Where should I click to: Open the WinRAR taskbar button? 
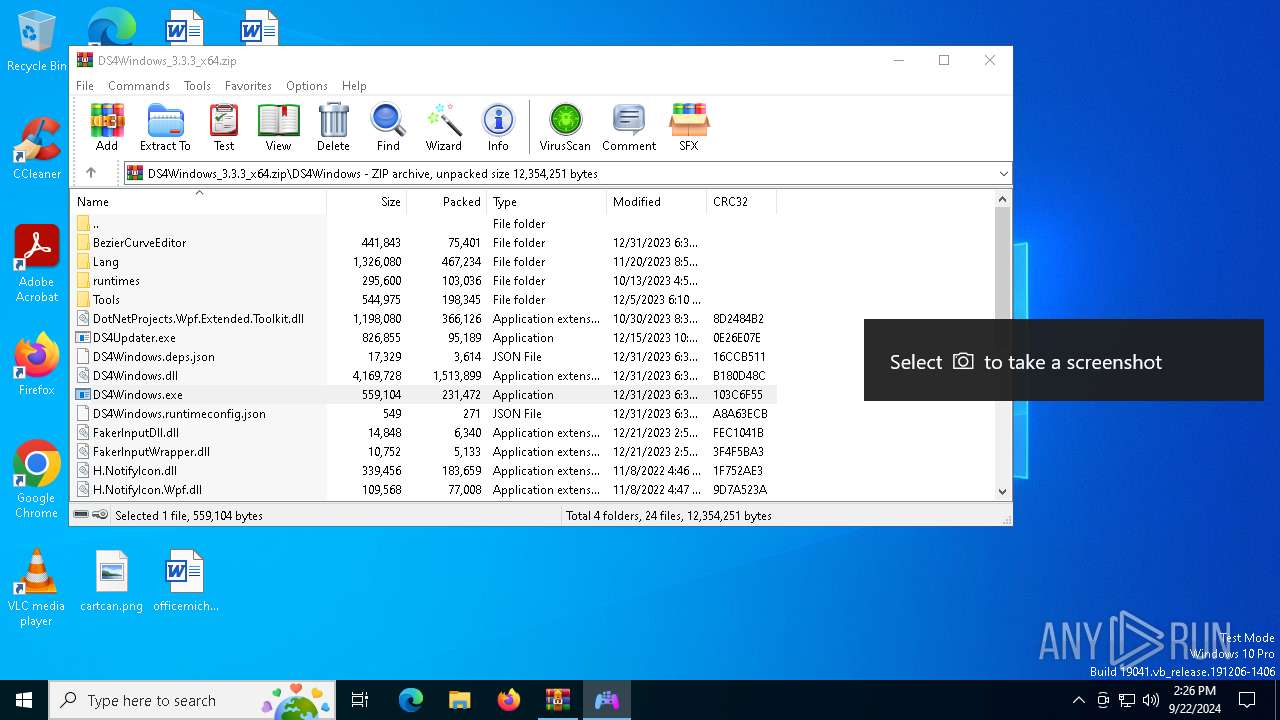pyautogui.click(x=558, y=700)
